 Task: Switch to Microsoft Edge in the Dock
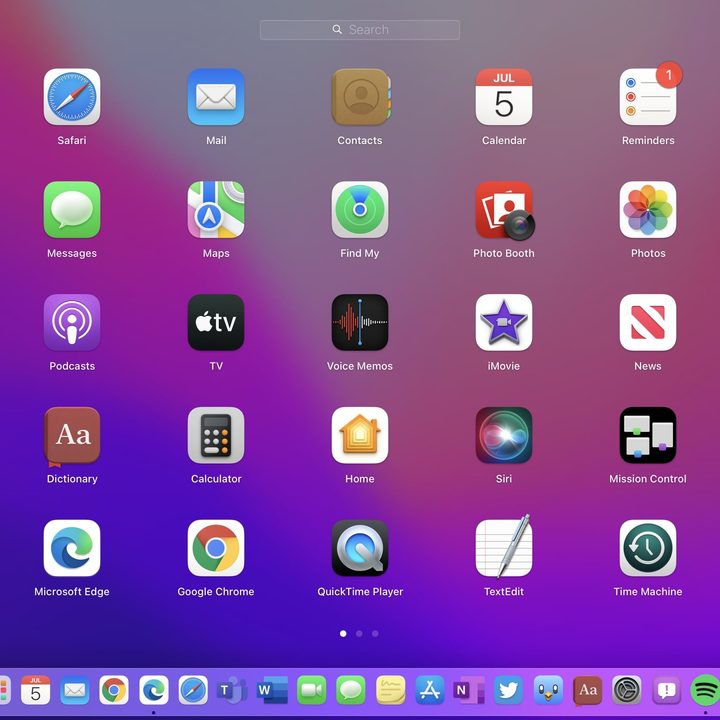click(x=154, y=690)
